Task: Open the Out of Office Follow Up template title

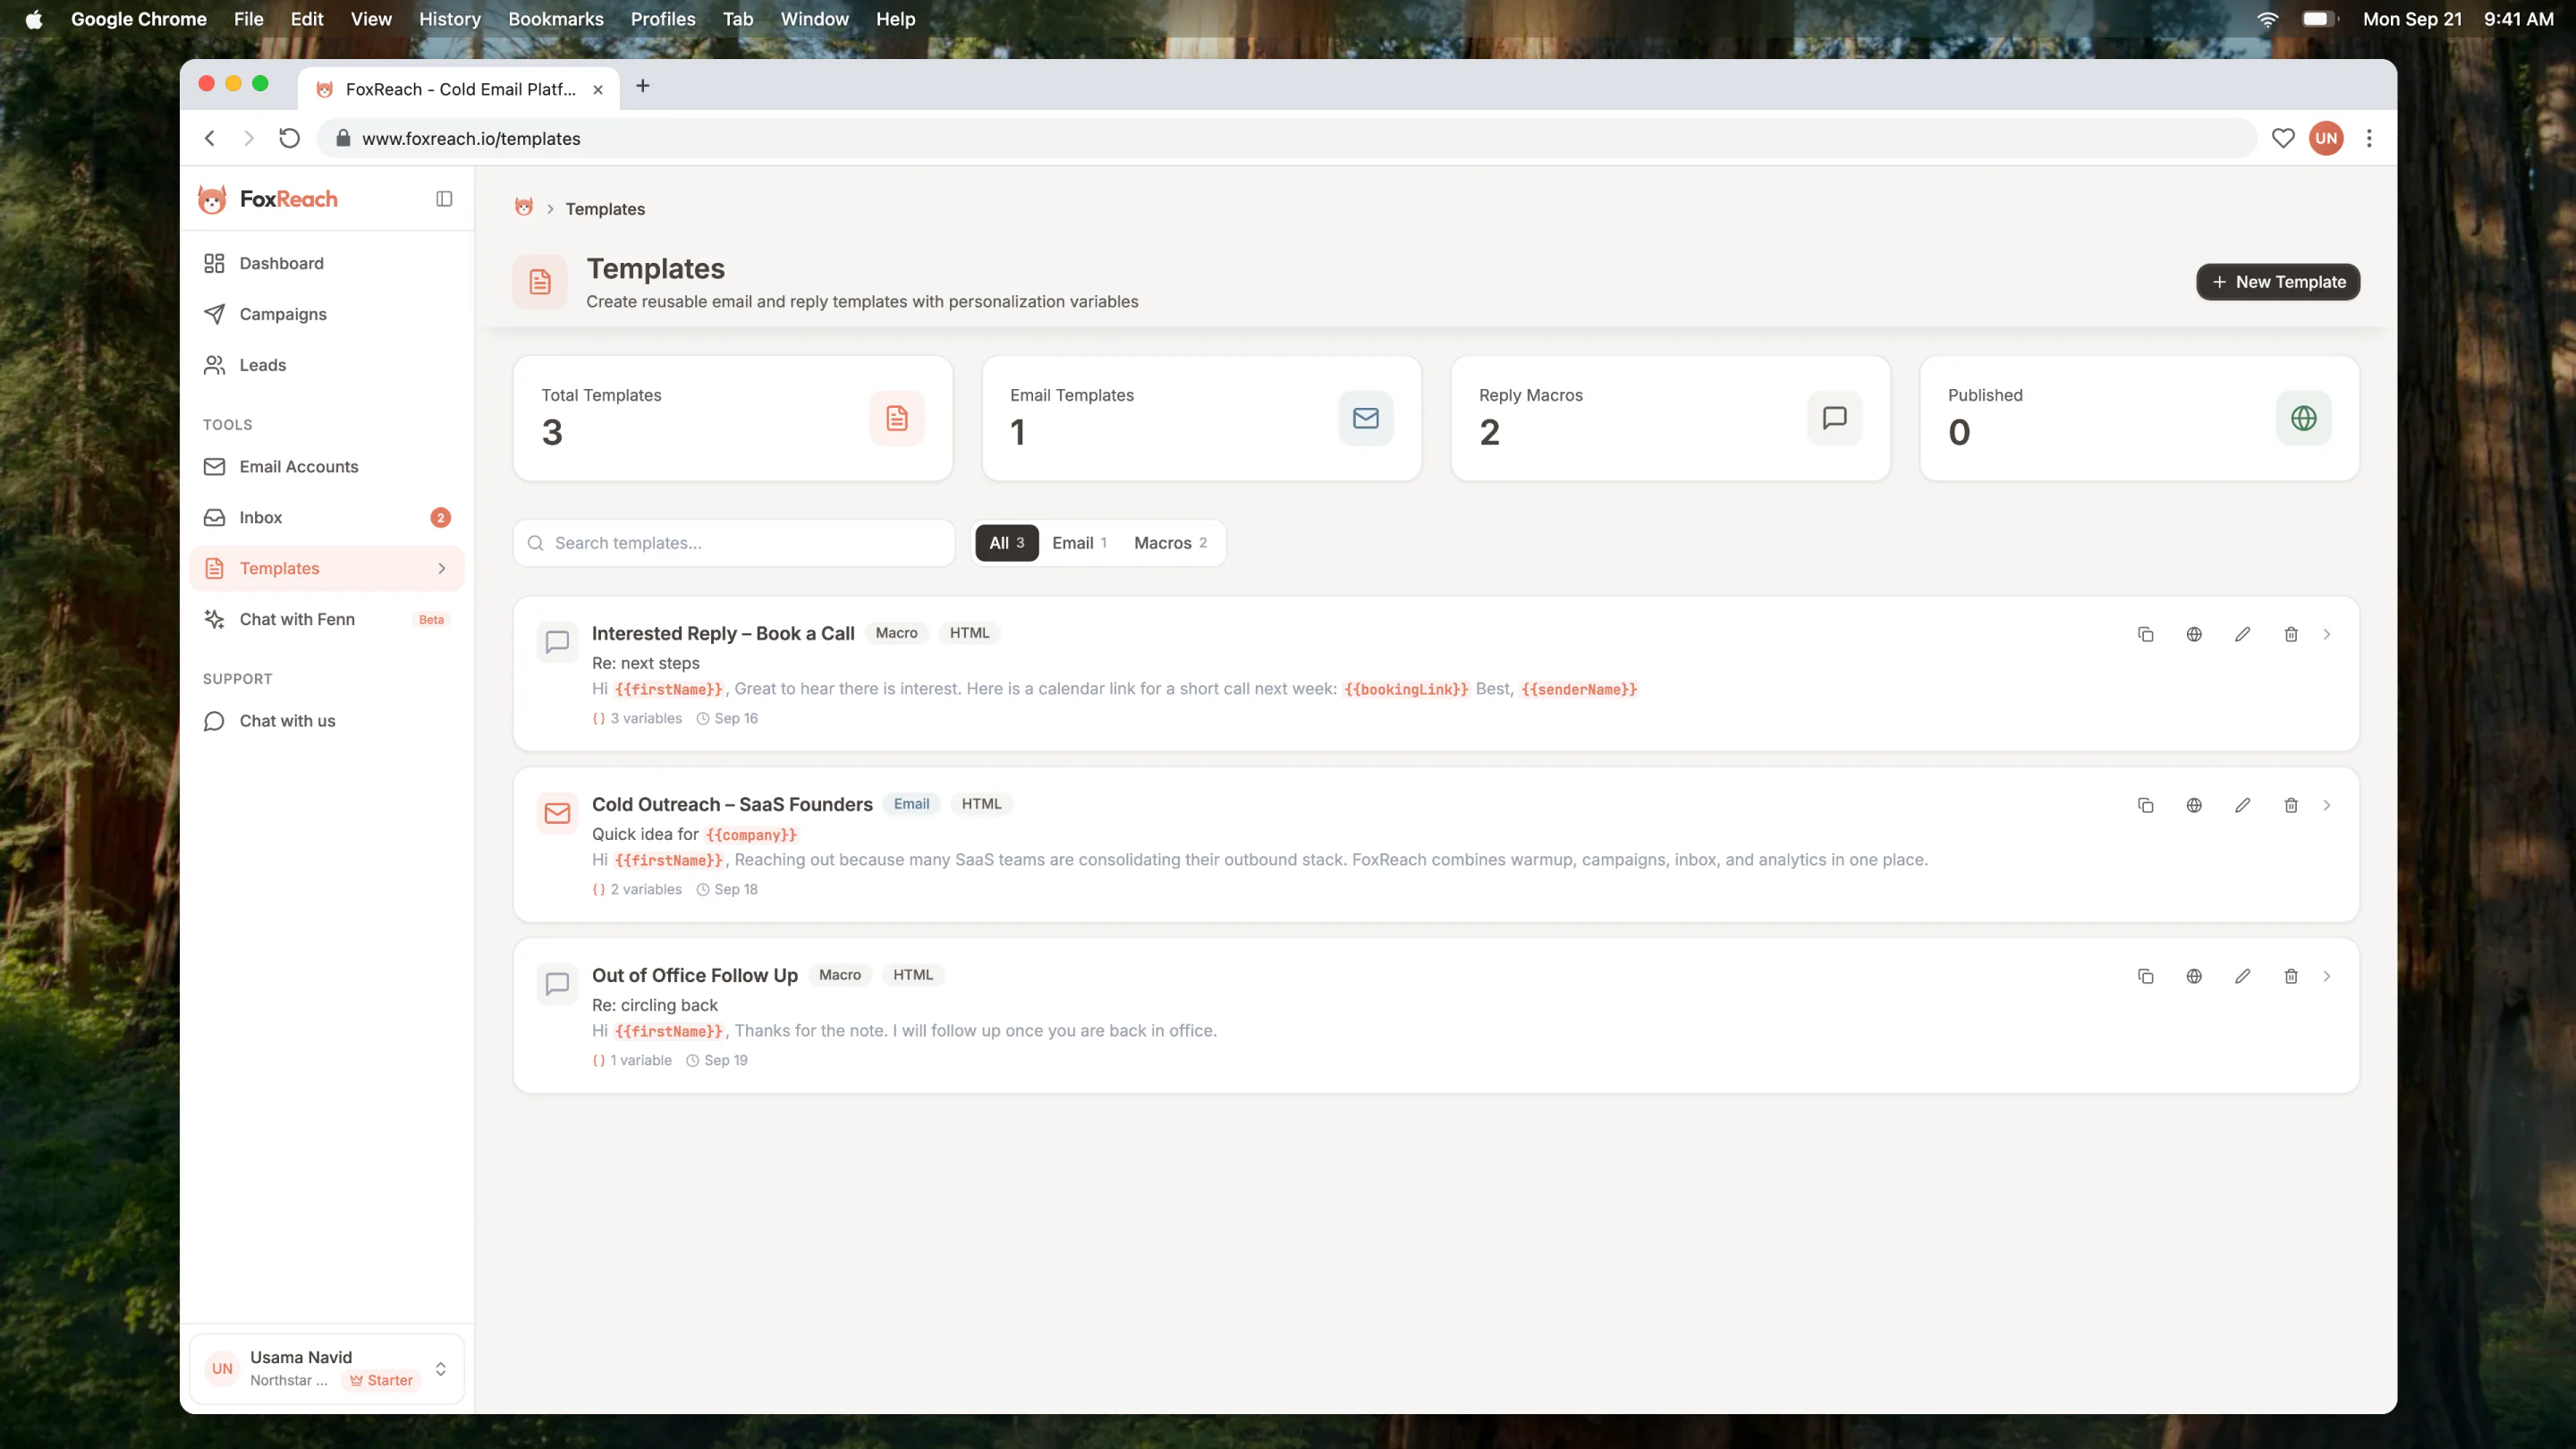Action: 695,976
